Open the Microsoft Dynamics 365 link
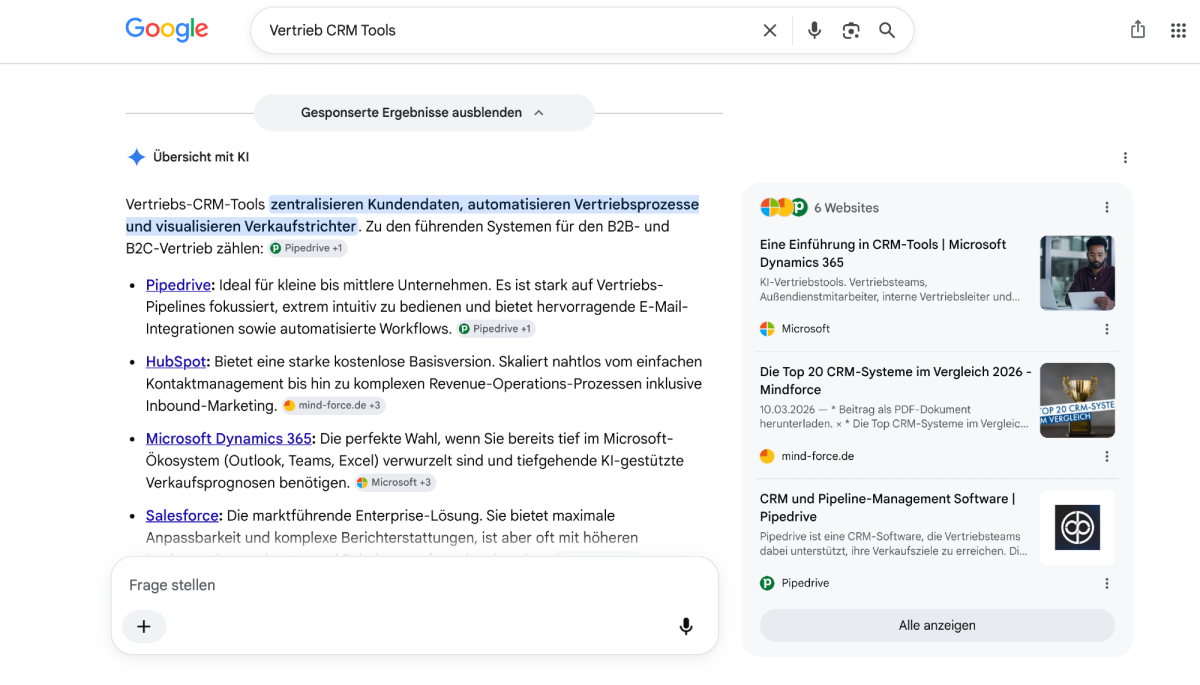Image resolution: width=1200 pixels, height=685 pixels. (x=229, y=439)
